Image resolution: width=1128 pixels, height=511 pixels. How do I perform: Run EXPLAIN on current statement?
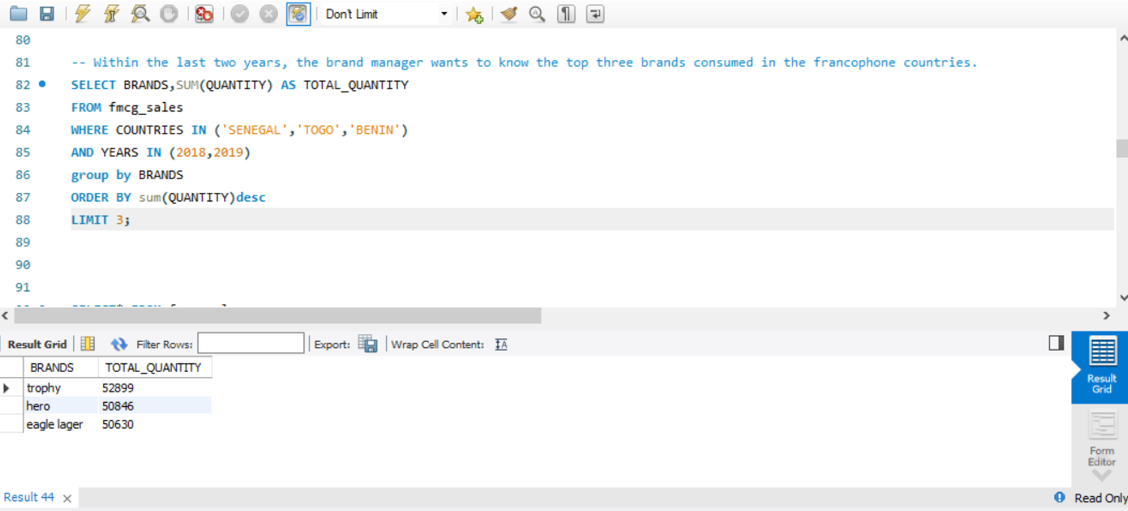140,14
